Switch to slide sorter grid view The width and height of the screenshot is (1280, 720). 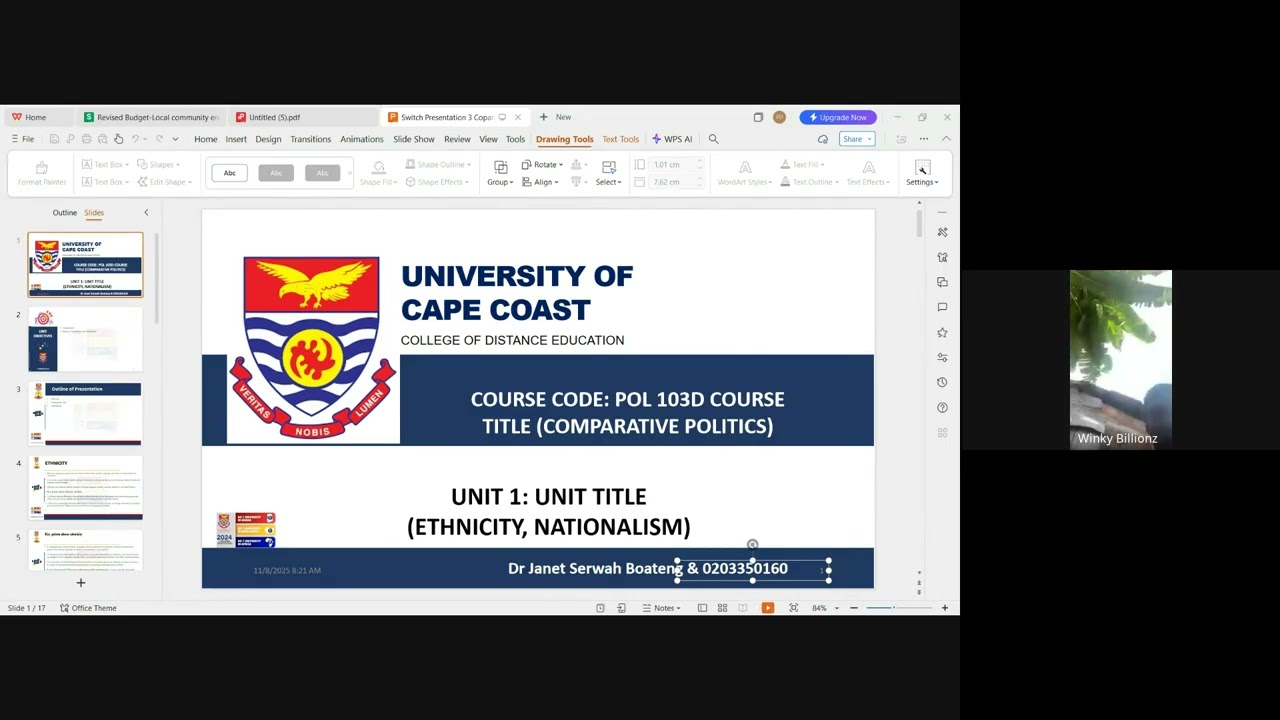coord(722,608)
